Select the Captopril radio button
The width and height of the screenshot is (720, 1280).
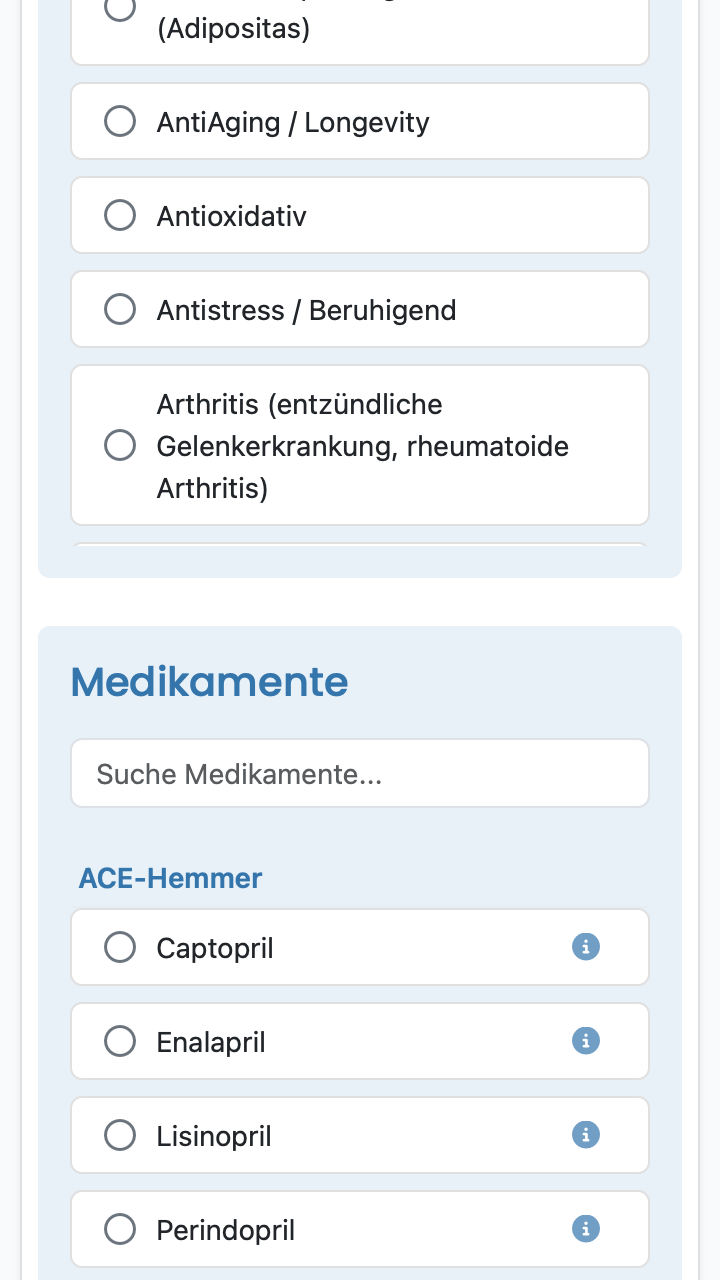coord(120,947)
